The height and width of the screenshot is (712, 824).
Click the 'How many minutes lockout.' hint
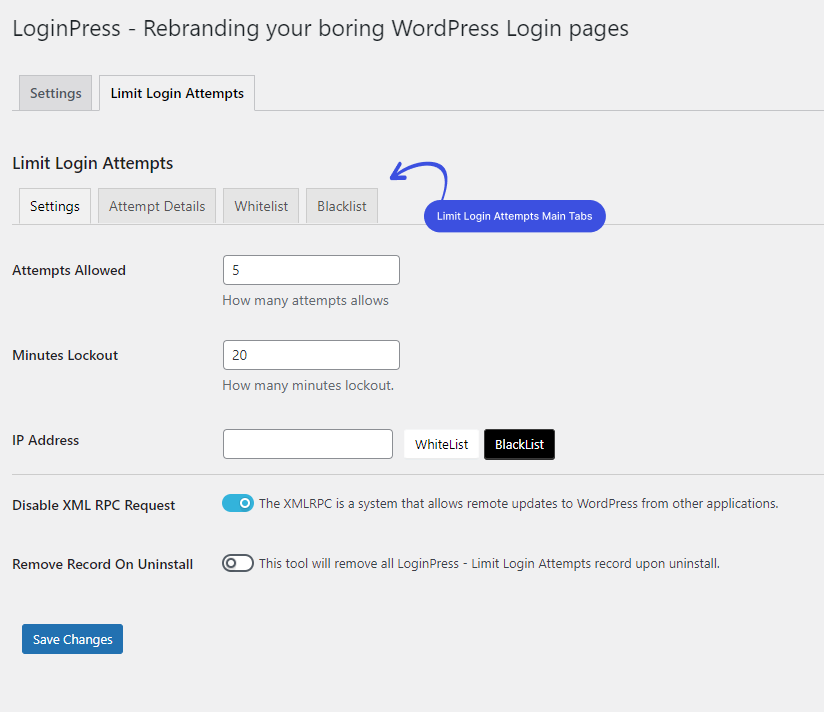coord(308,386)
